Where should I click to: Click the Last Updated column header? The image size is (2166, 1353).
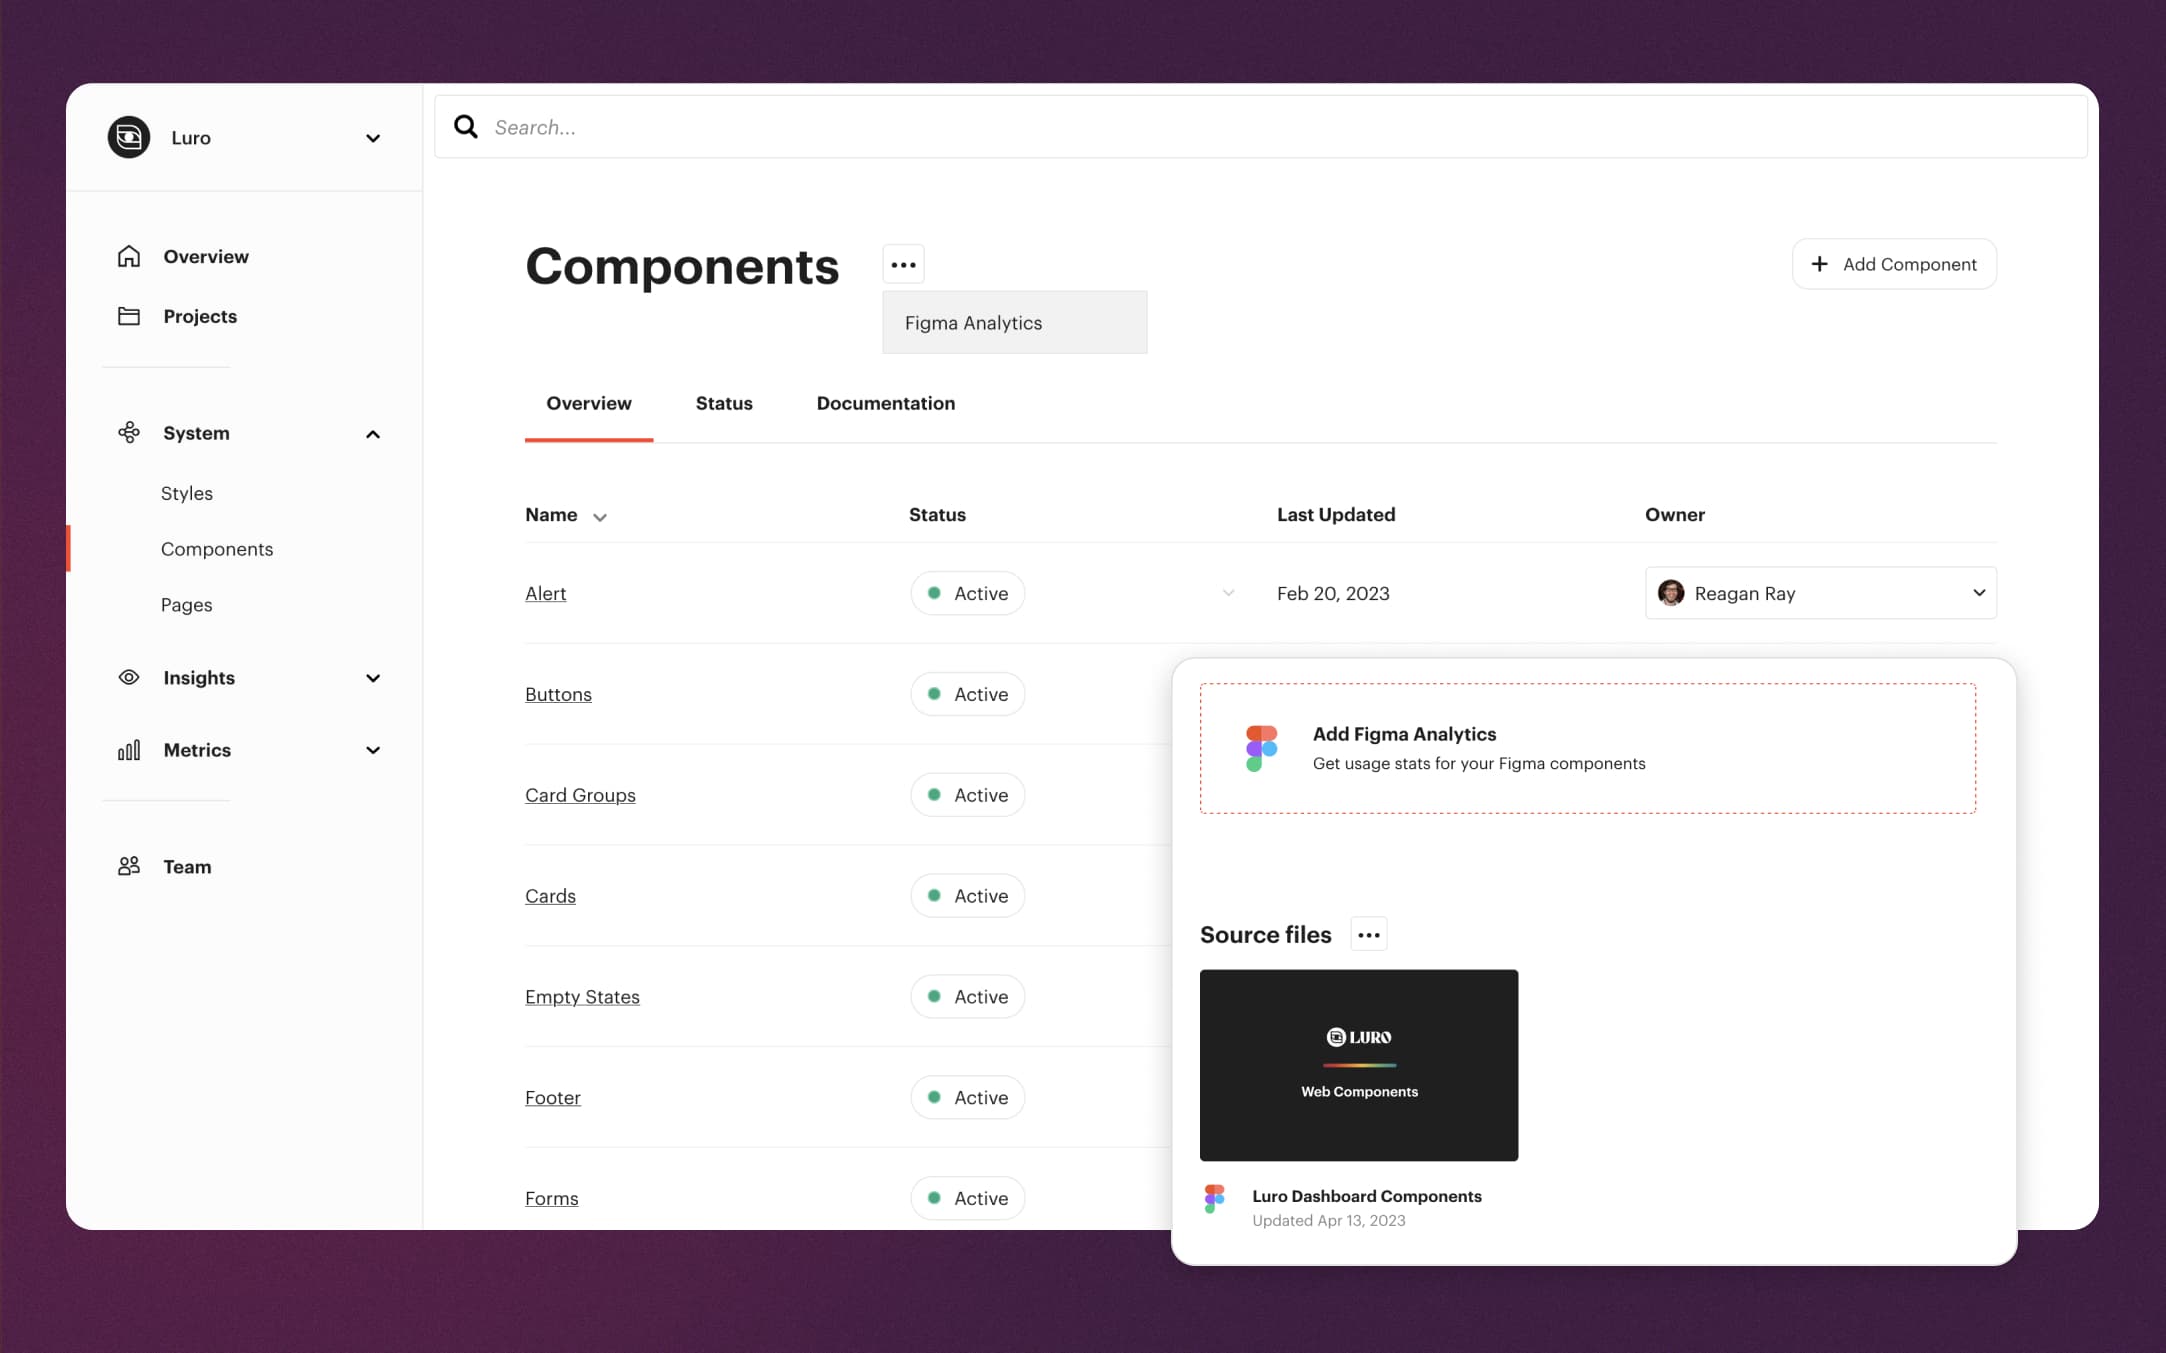click(1335, 514)
